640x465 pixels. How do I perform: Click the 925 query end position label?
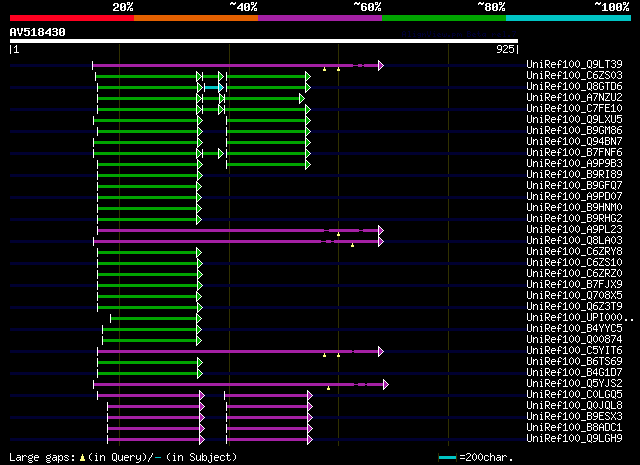pyautogui.click(x=505, y=49)
